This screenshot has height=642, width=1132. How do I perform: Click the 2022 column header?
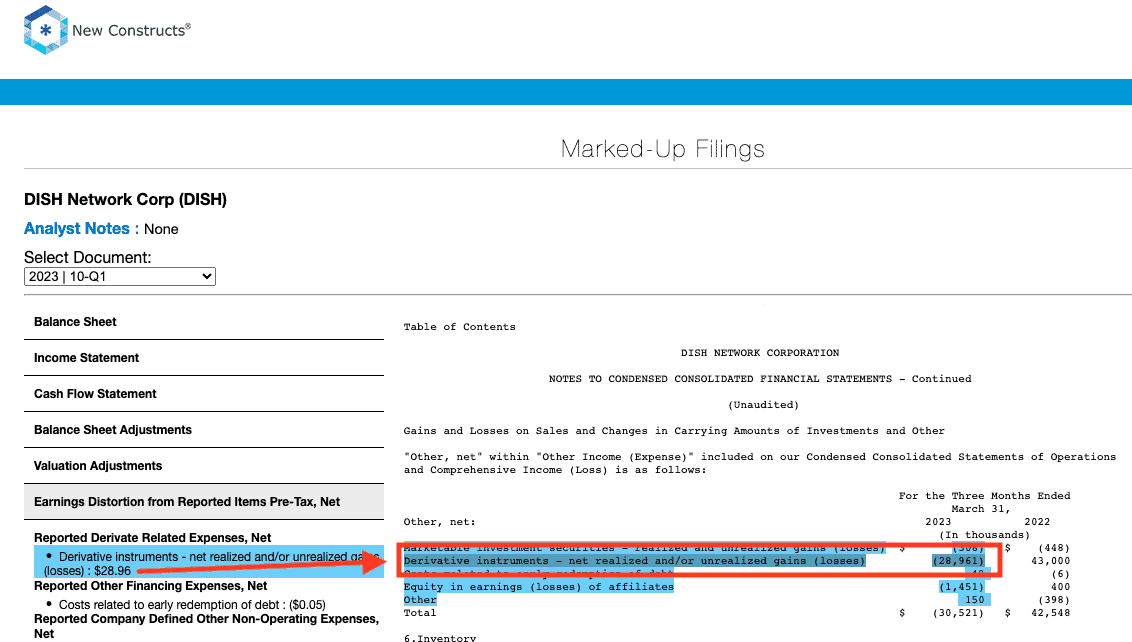point(1037,522)
